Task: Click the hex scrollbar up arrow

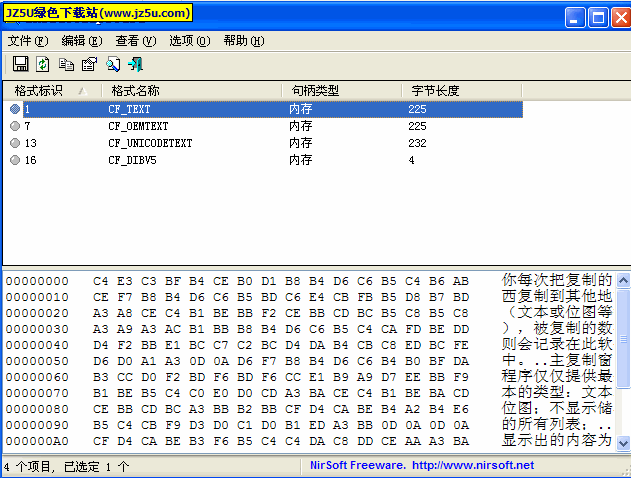Action: (x=623, y=280)
